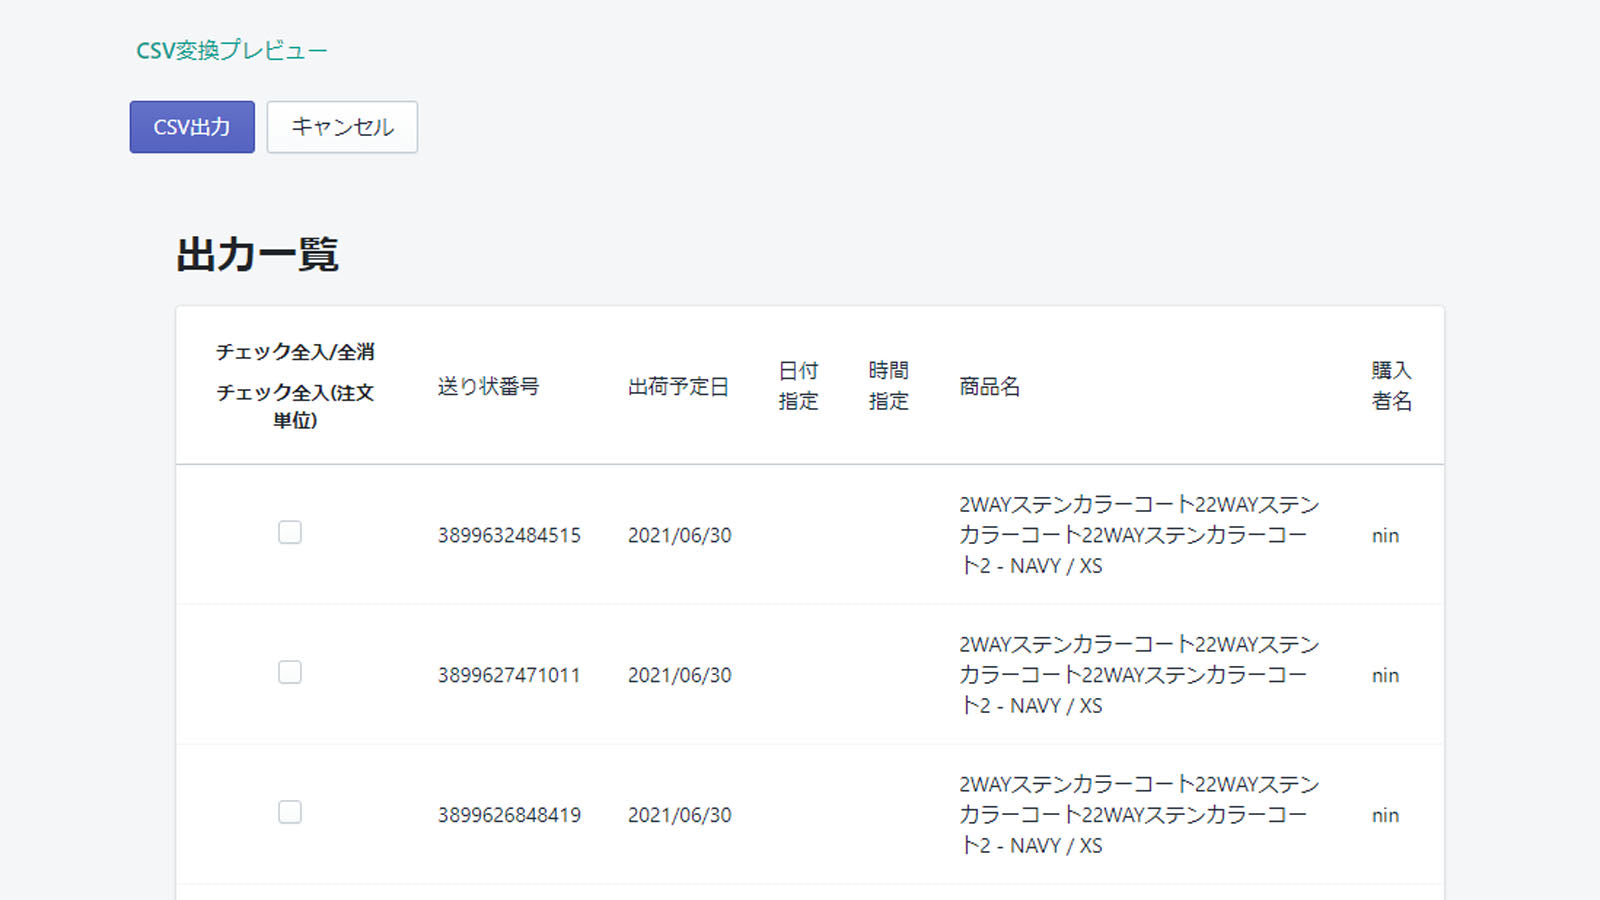Click the 出荷予定日 column header
This screenshot has width=1600, height=900.
(678, 386)
